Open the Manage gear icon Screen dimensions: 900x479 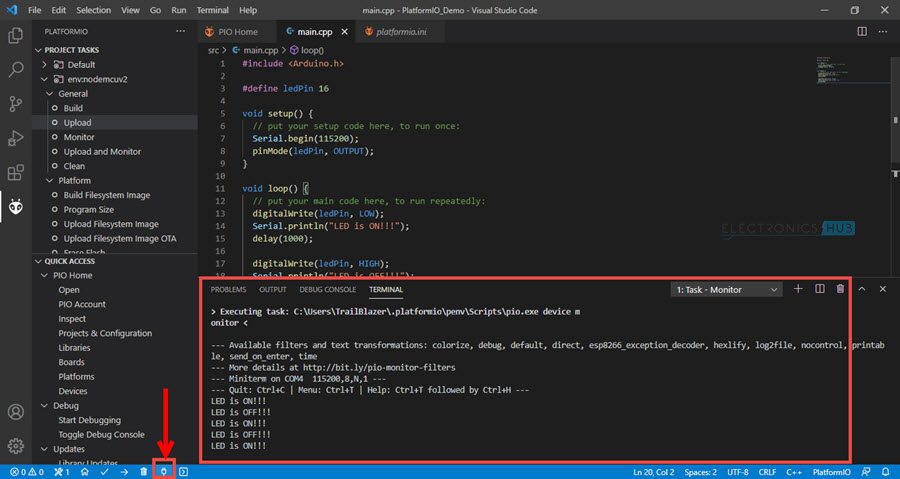pyautogui.click(x=15, y=446)
